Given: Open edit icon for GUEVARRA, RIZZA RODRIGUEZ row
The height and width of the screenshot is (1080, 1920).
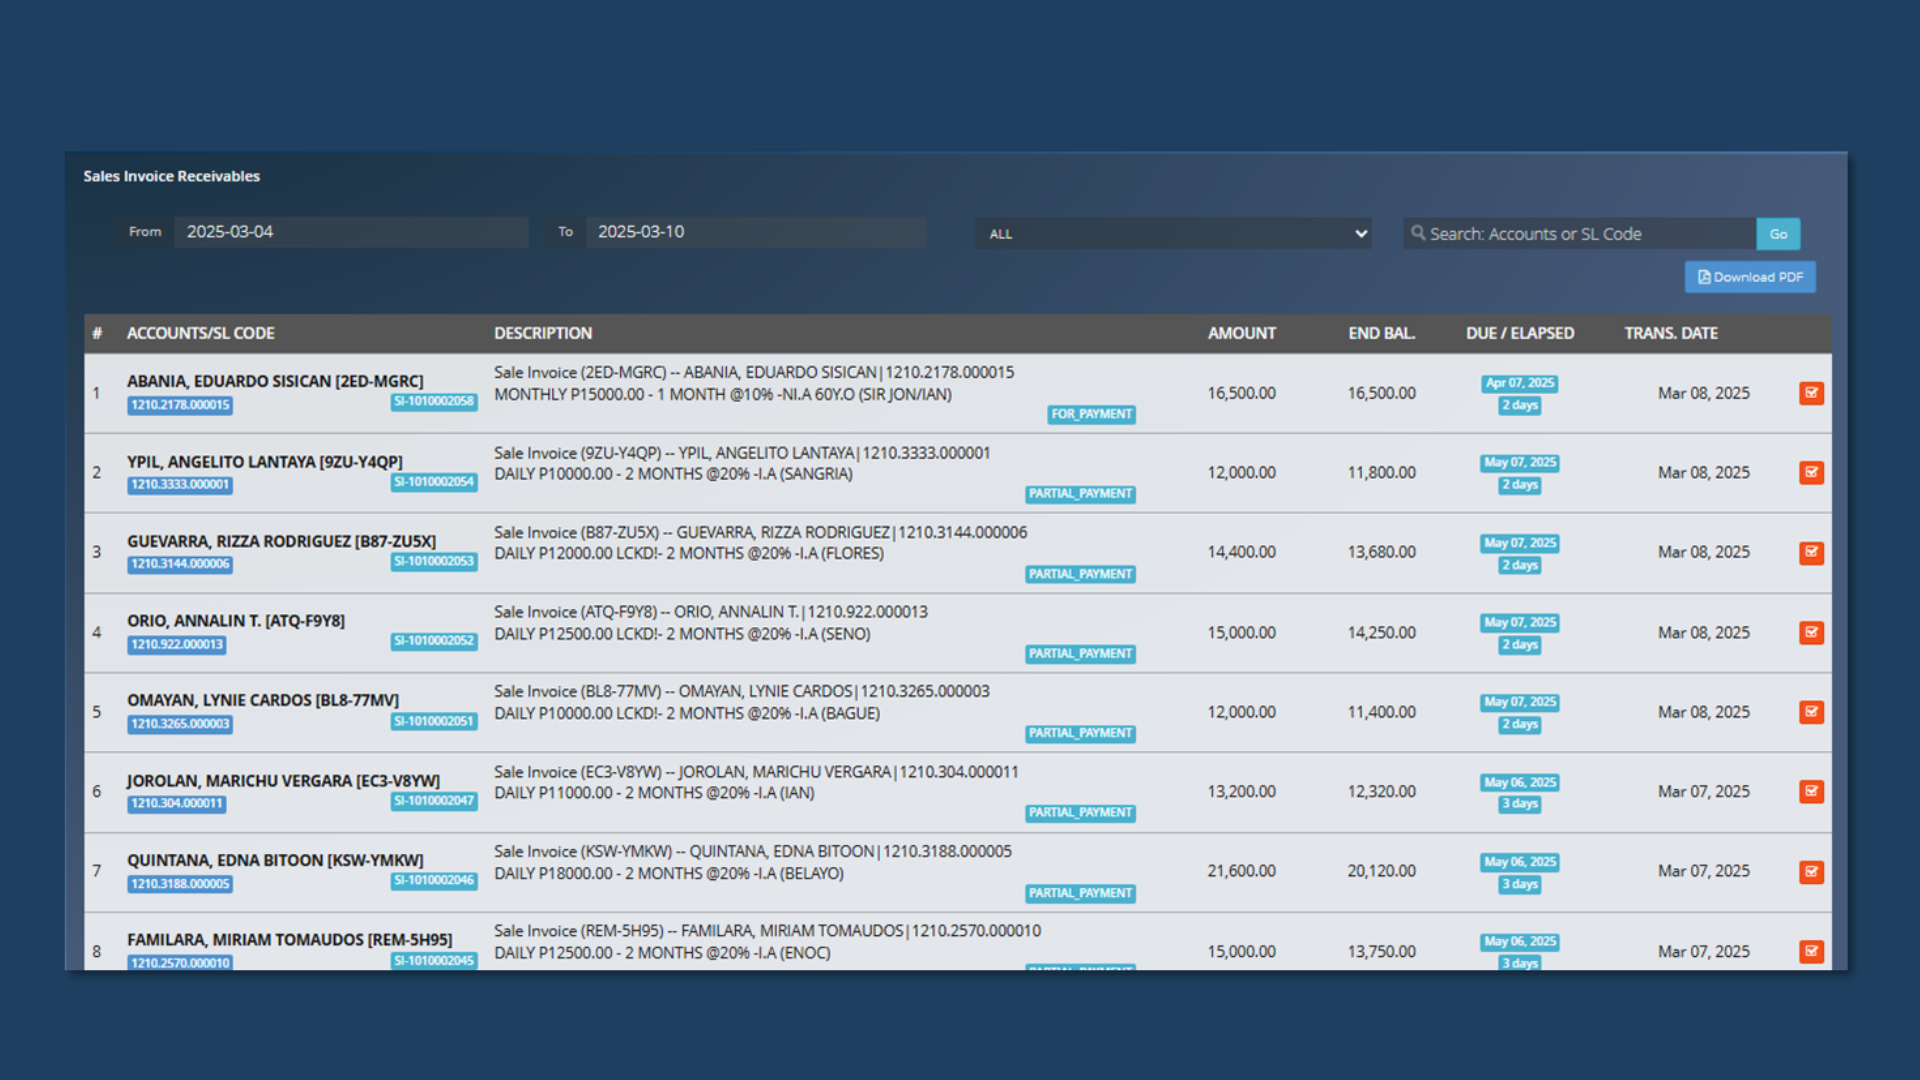Looking at the screenshot, I should click(x=1811, y=552).
